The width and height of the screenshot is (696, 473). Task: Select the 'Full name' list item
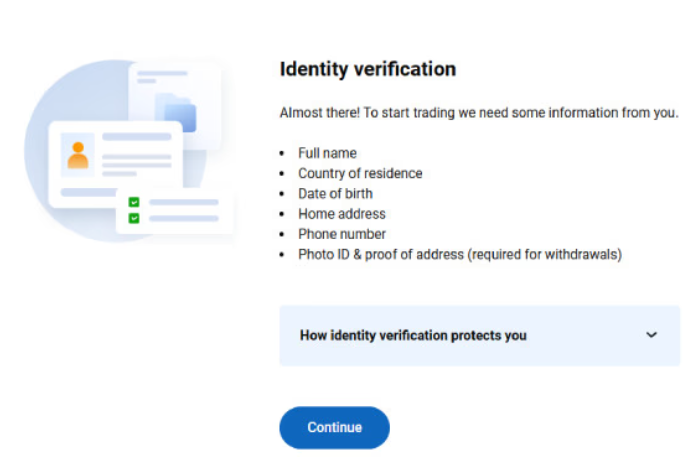pyautogui.click(x=327, y=153)
